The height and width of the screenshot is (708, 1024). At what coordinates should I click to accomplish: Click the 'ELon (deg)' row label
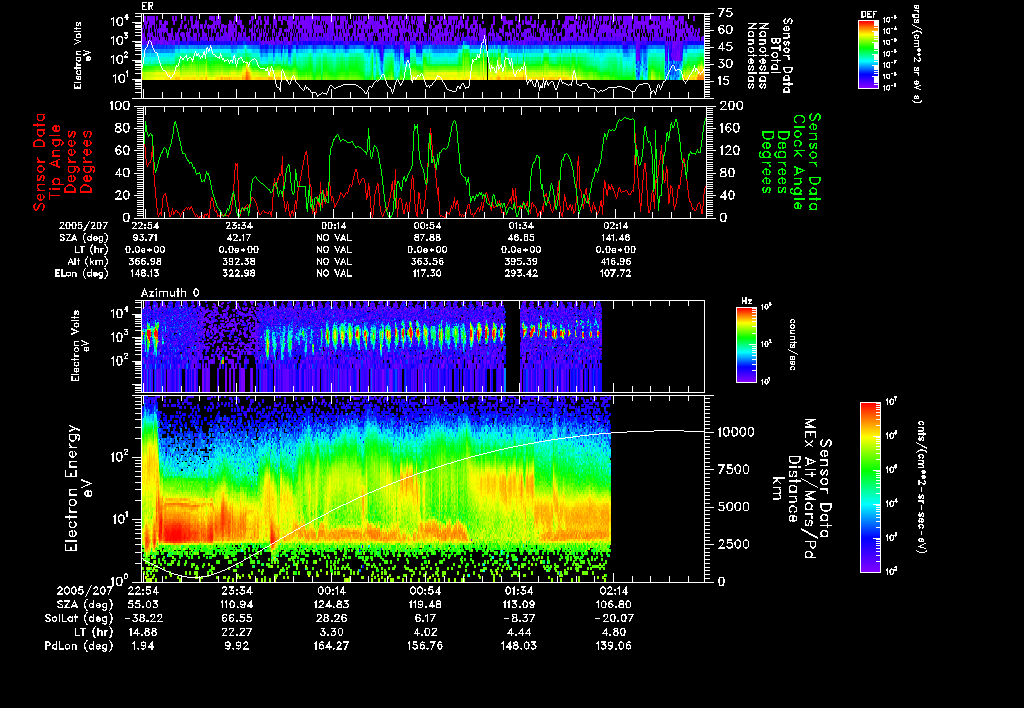[81, 273]
